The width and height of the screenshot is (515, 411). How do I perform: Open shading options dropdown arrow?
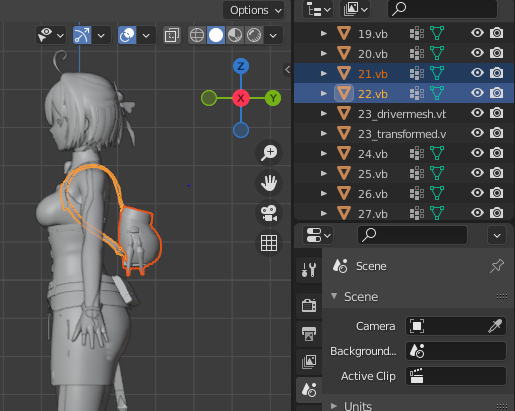coord(273,35)
